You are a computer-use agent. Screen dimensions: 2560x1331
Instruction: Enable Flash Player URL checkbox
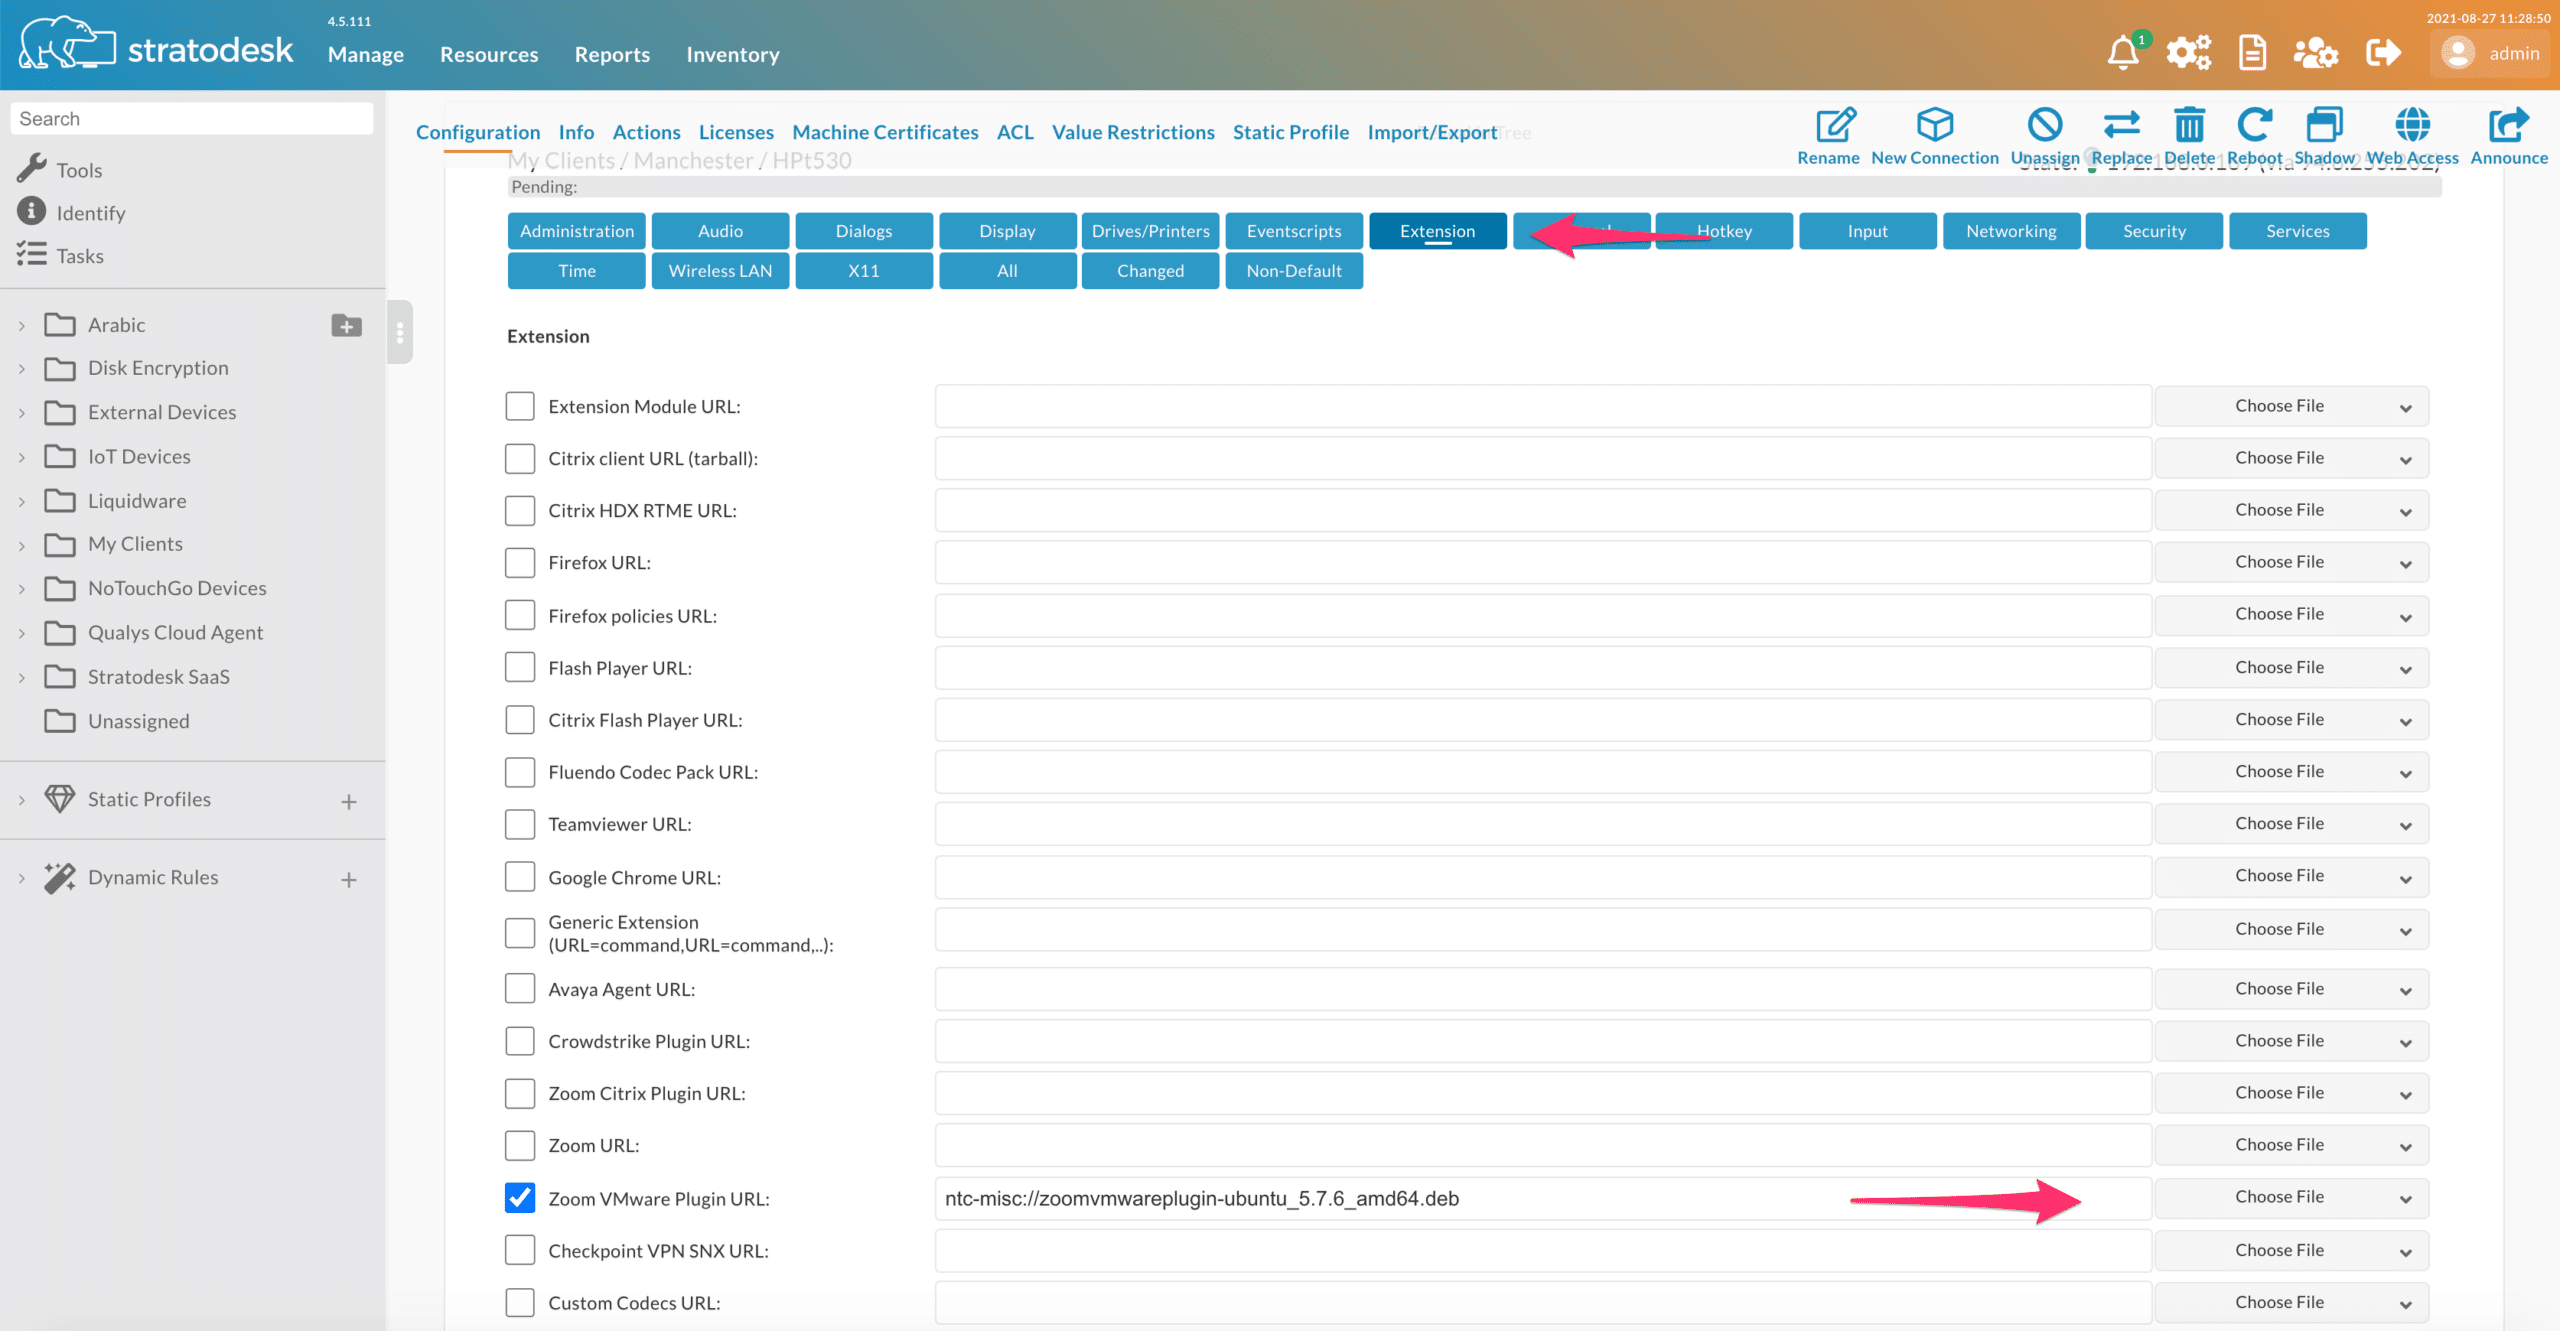(519, 667)
